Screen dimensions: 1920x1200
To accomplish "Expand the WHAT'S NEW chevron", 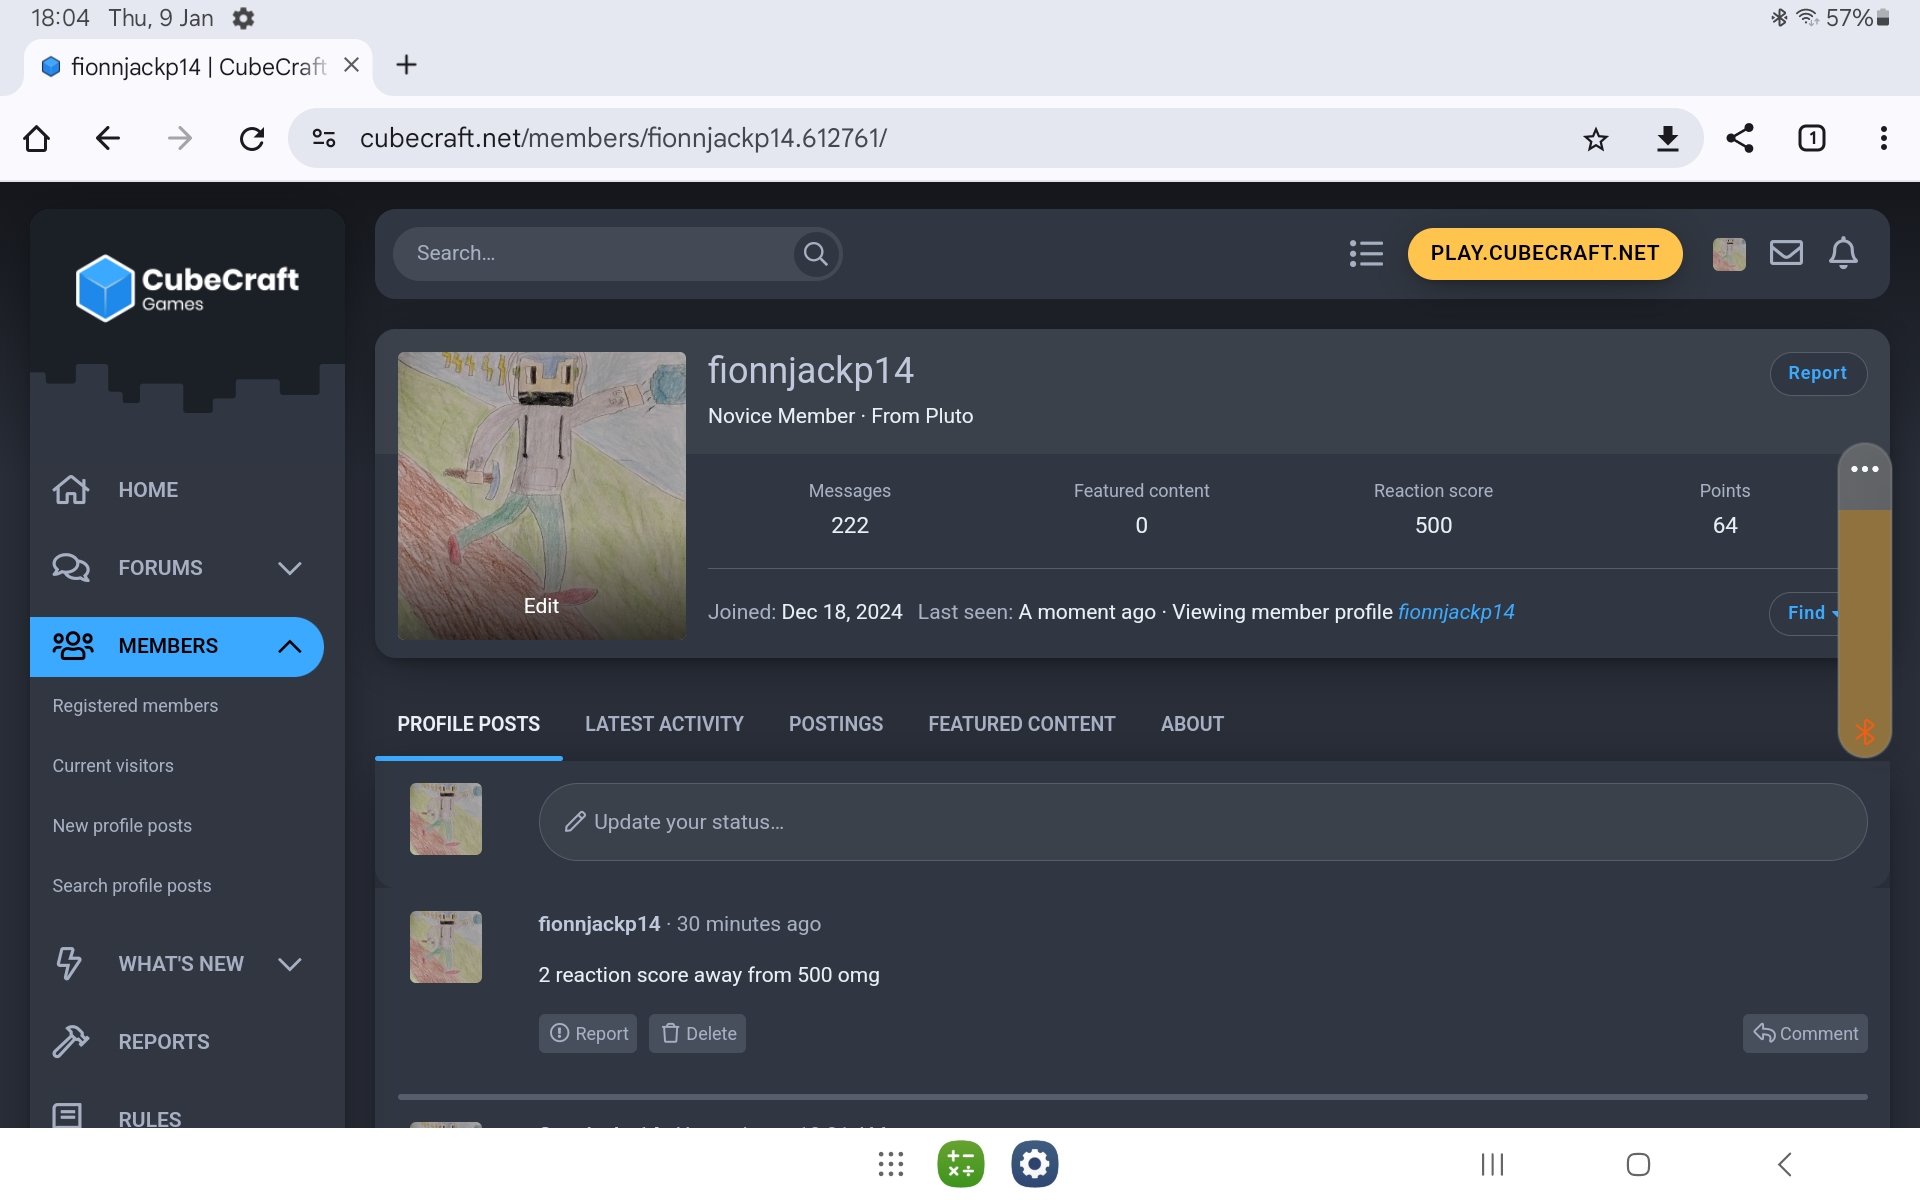I will (x=290, y=964).
